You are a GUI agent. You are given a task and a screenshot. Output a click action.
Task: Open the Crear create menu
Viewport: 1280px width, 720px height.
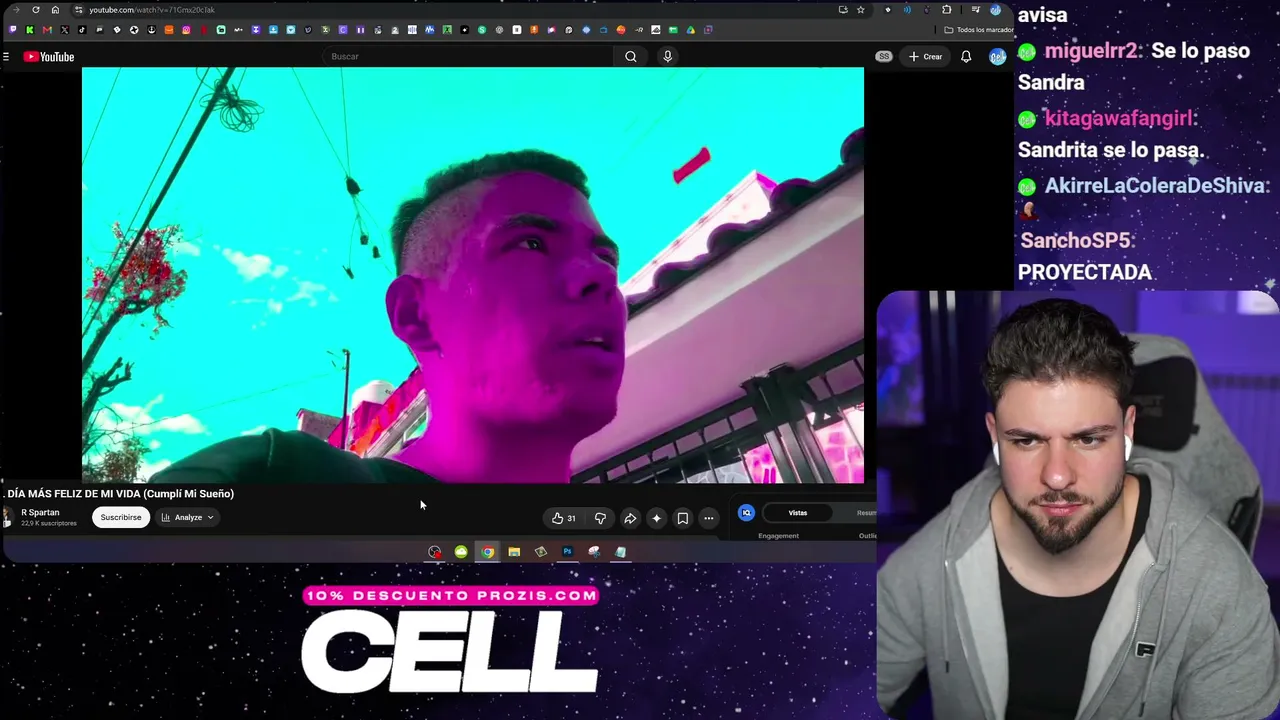pos(926,57)
